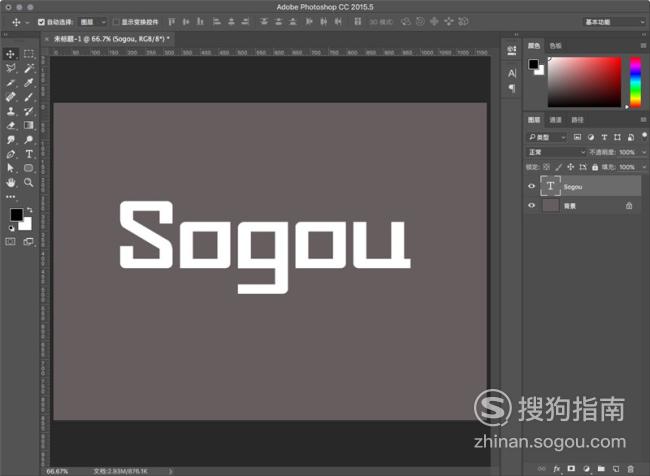Reset to default foreground/background colors
The width and height of the screenshot is (650, 476).
tap(11, 228)
